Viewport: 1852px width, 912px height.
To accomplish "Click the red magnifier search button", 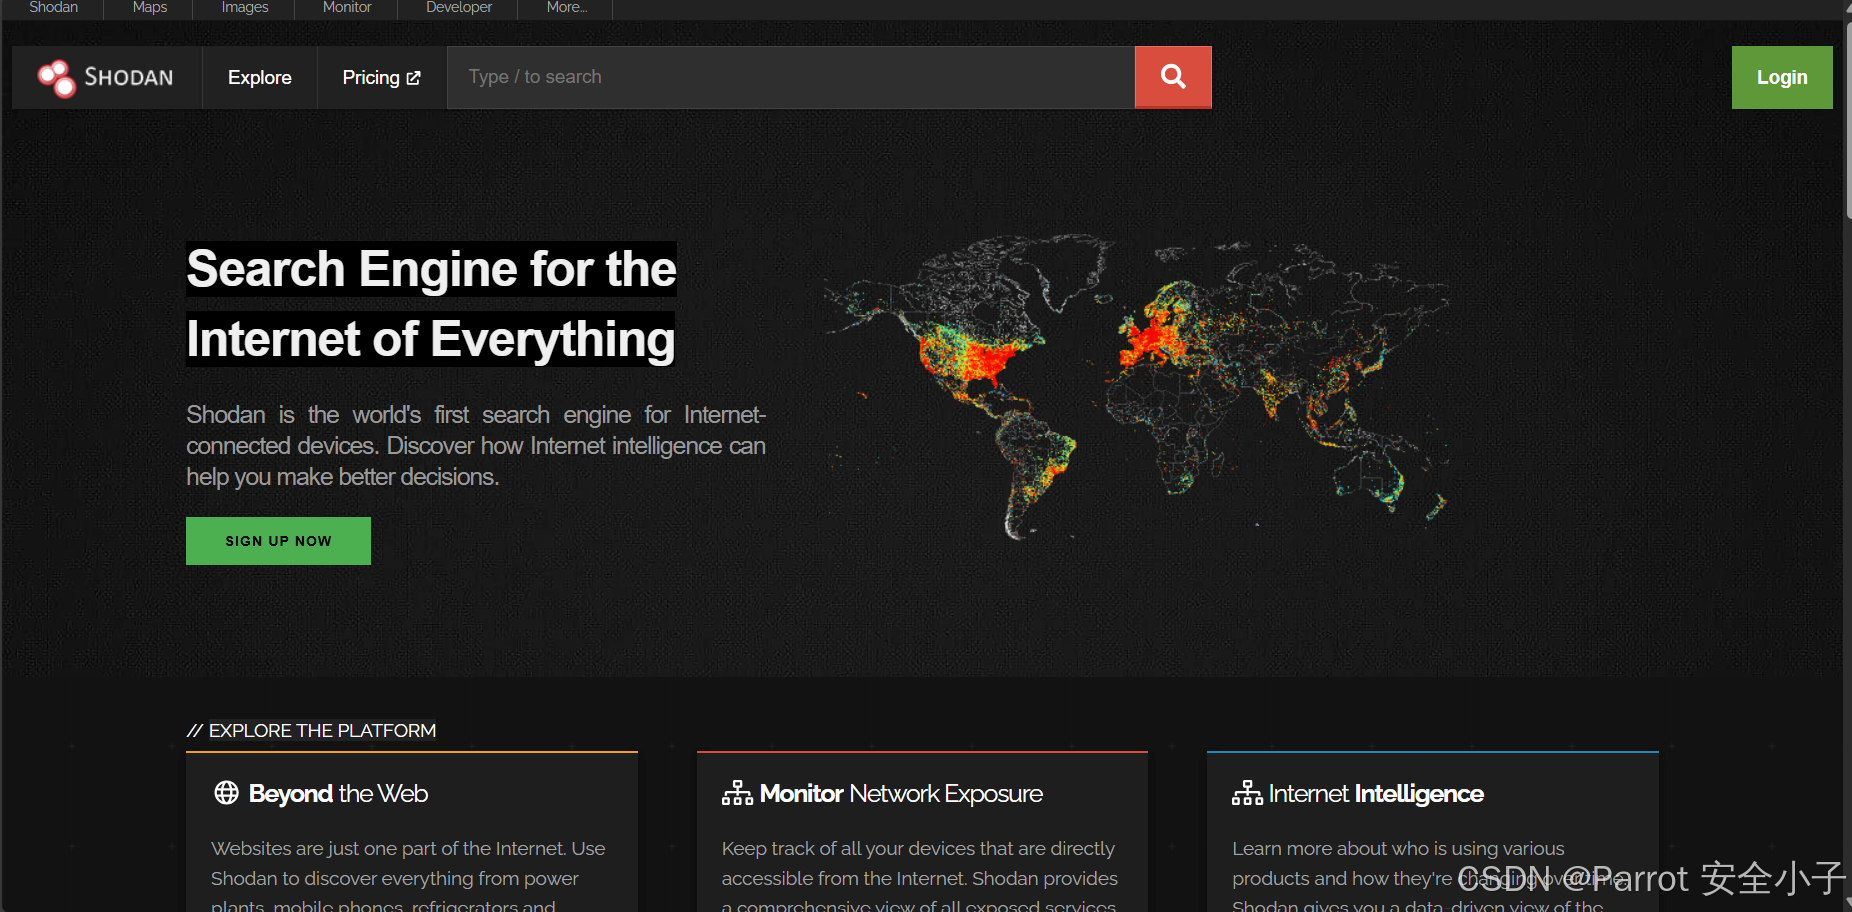I will tap(1173, 77).
